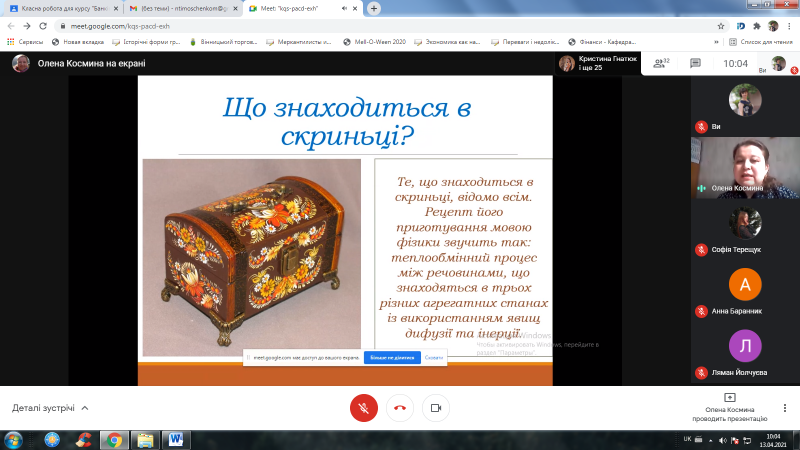800x450 pixels.
Task: Reload the page
Action: coord(43,26)
